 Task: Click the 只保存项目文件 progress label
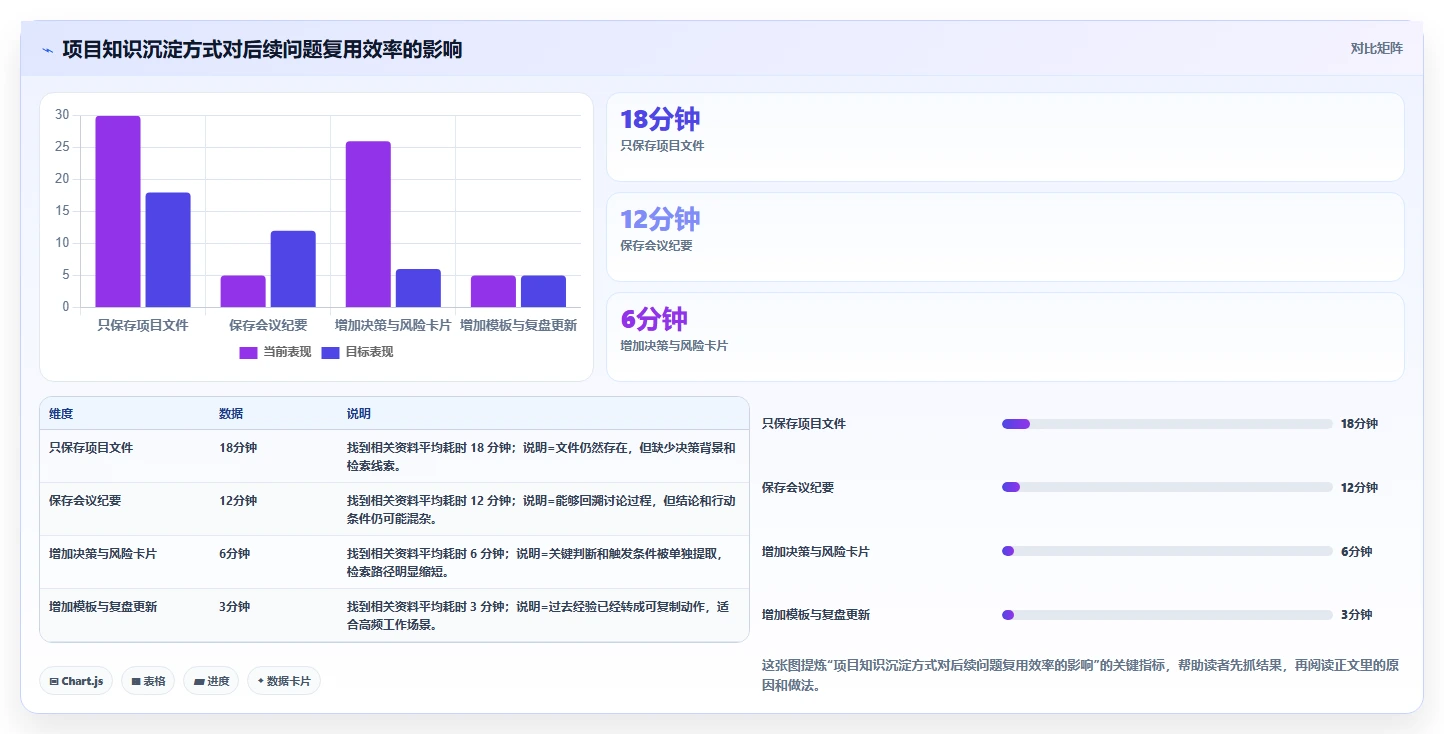coord(804,424)
